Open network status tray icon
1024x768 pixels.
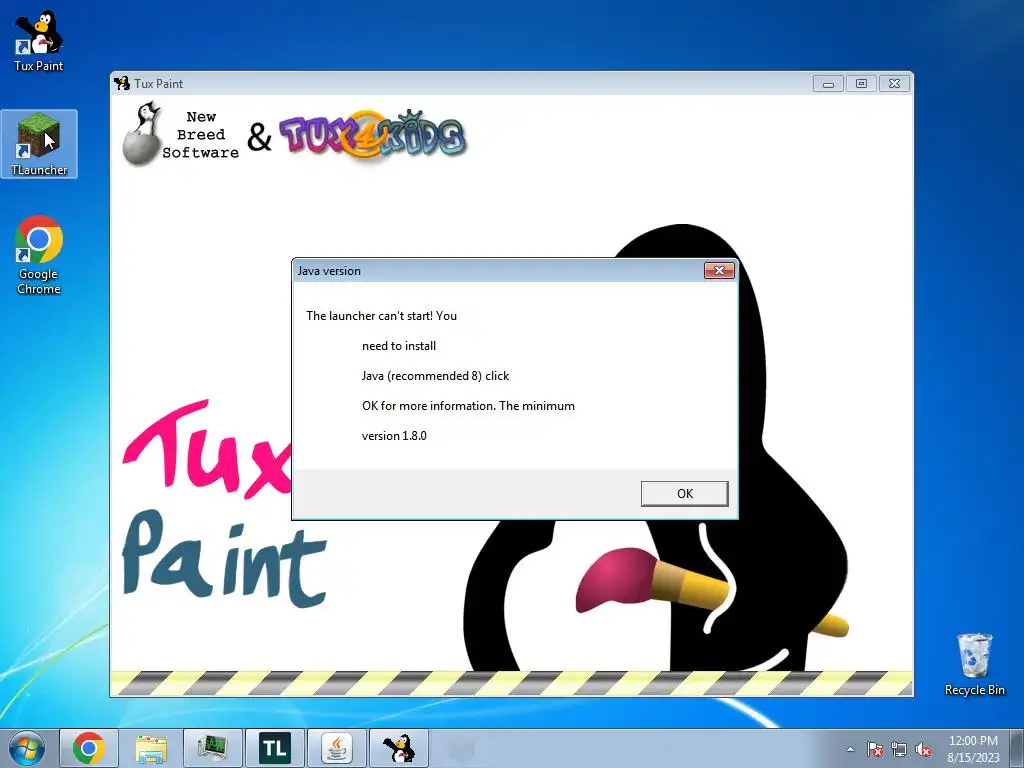(x=899, y=749)
